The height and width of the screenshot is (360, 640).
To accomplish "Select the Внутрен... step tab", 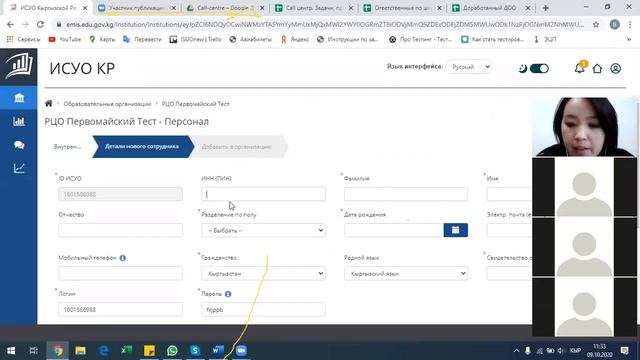I will tap(67, 147).
